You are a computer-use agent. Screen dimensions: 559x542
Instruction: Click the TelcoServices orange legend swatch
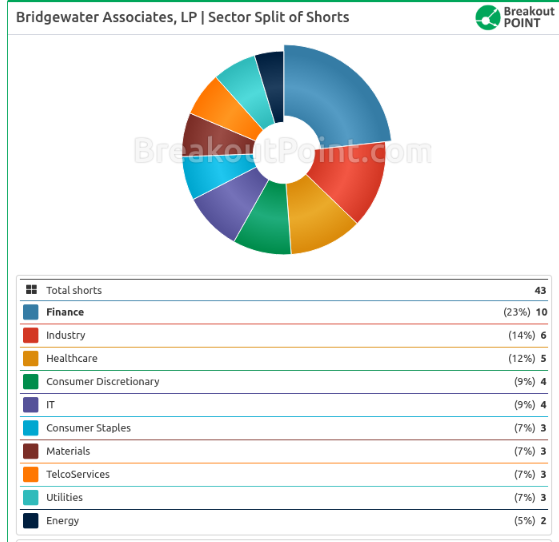pos(31,474)
